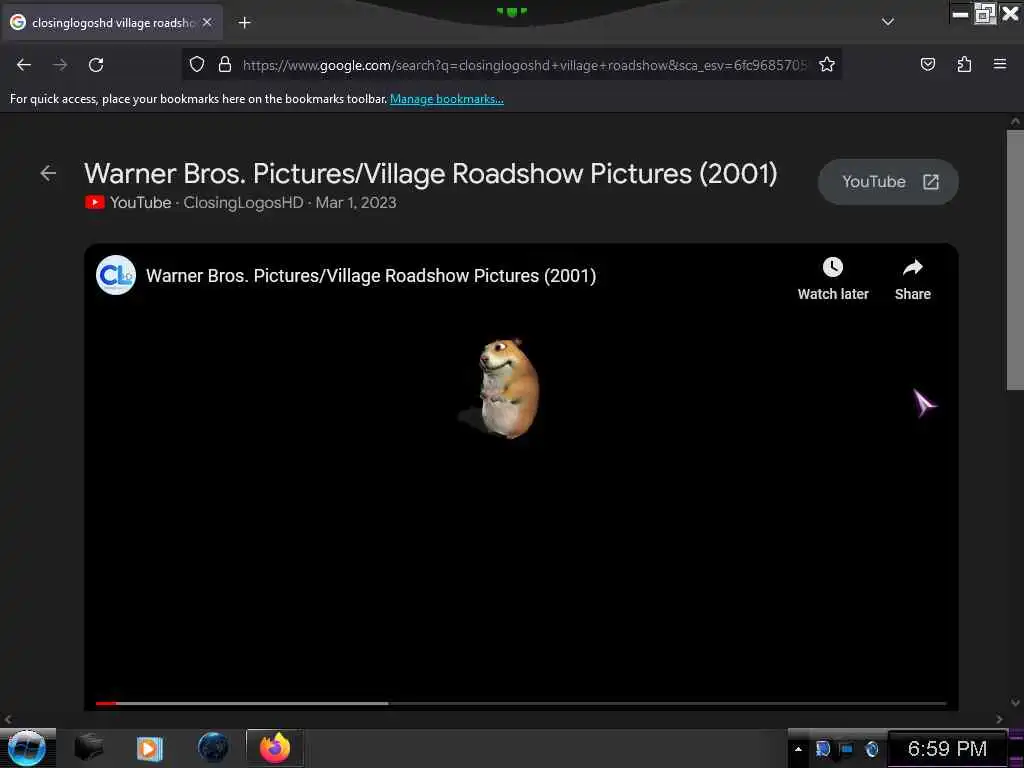Click the first system tray monitor icon
Viewport: 1024px width, 768px height.
[822, 748]
